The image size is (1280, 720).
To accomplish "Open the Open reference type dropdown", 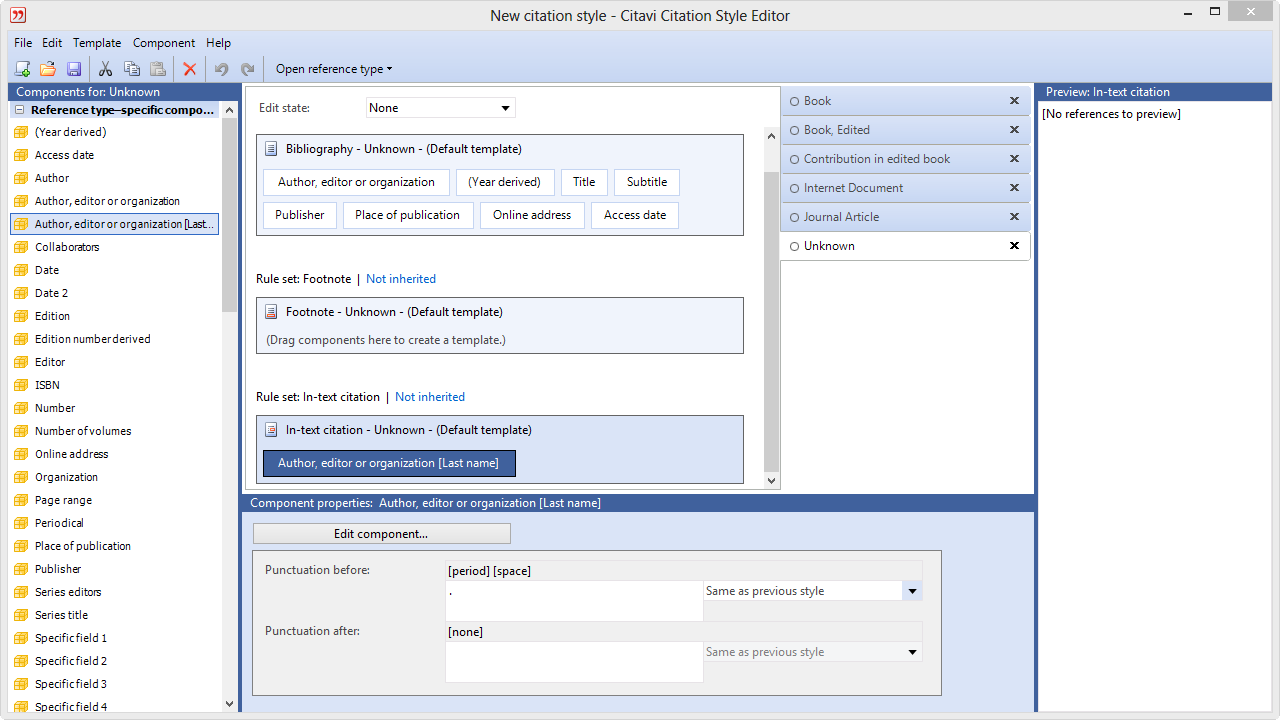I will pyautogui.click(x=334, y=69).
